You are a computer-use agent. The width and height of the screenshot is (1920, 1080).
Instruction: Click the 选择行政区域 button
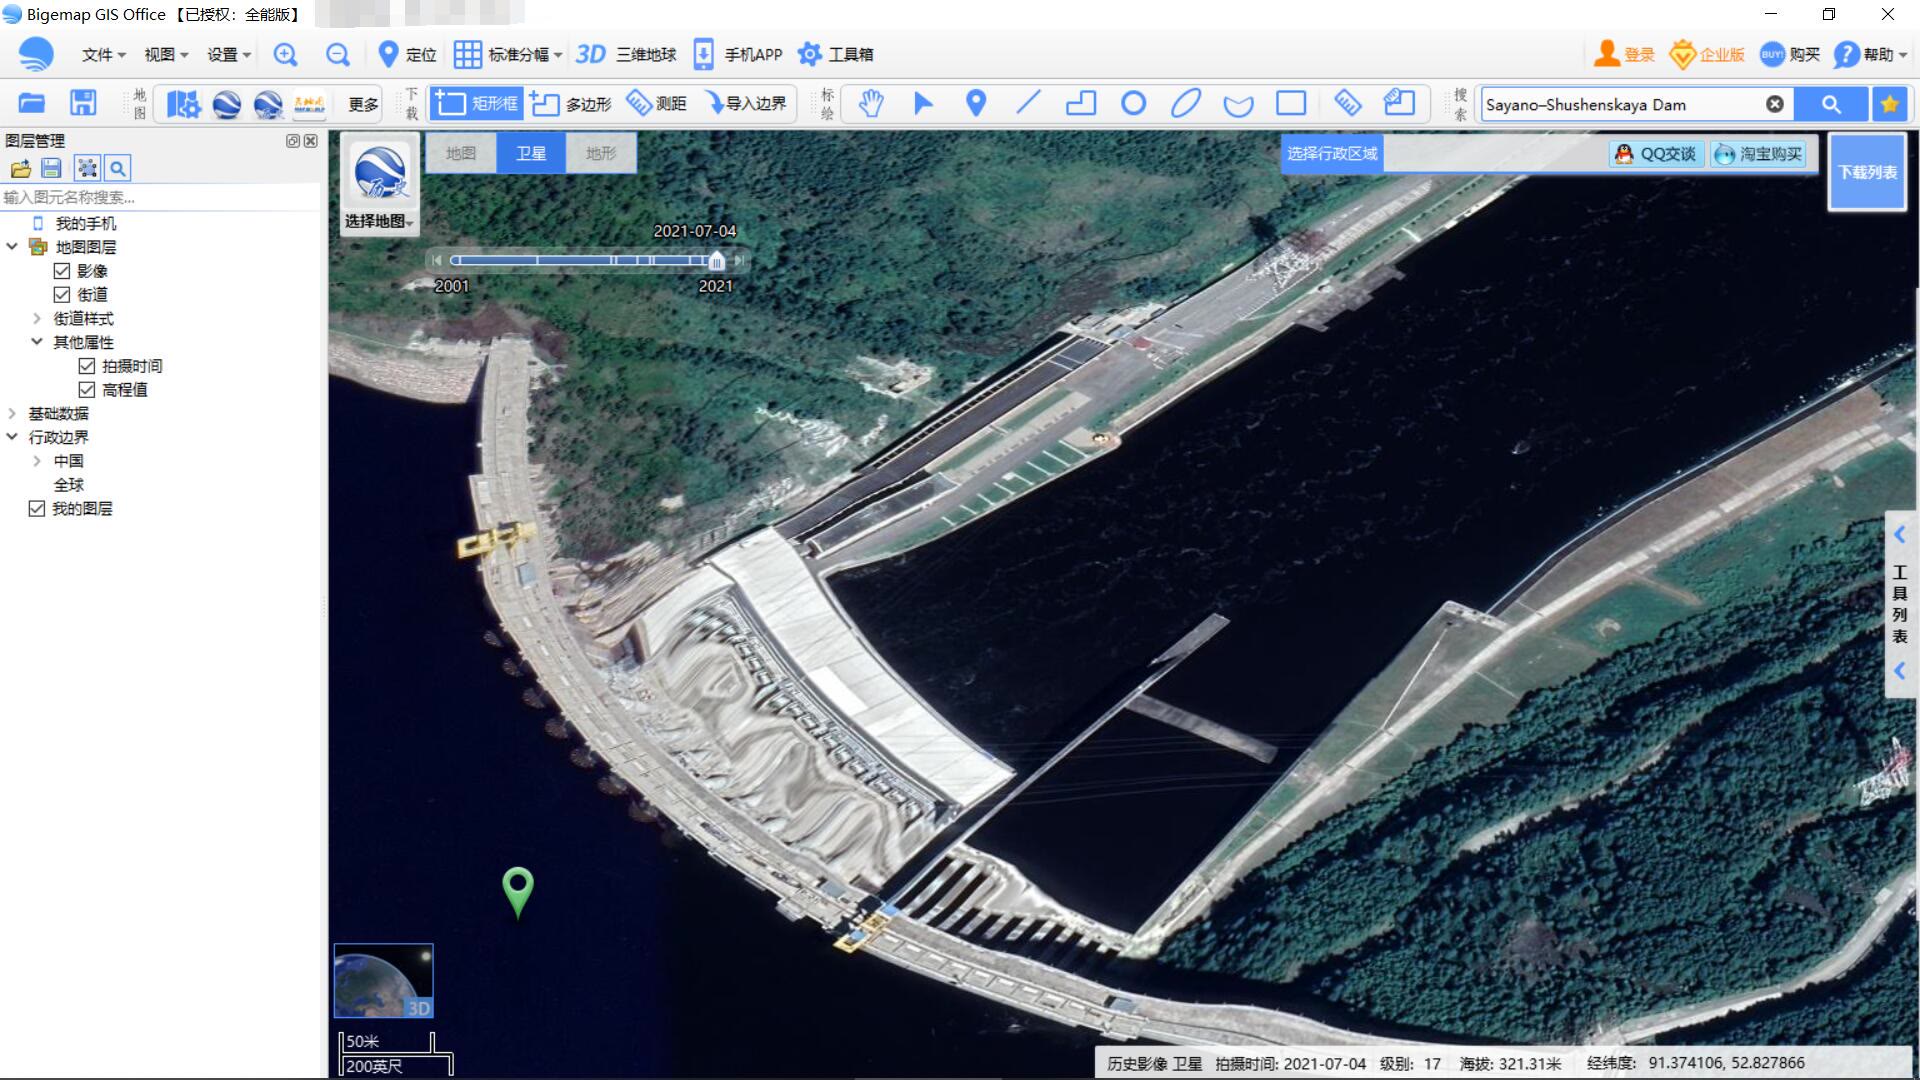[1332, 154]
